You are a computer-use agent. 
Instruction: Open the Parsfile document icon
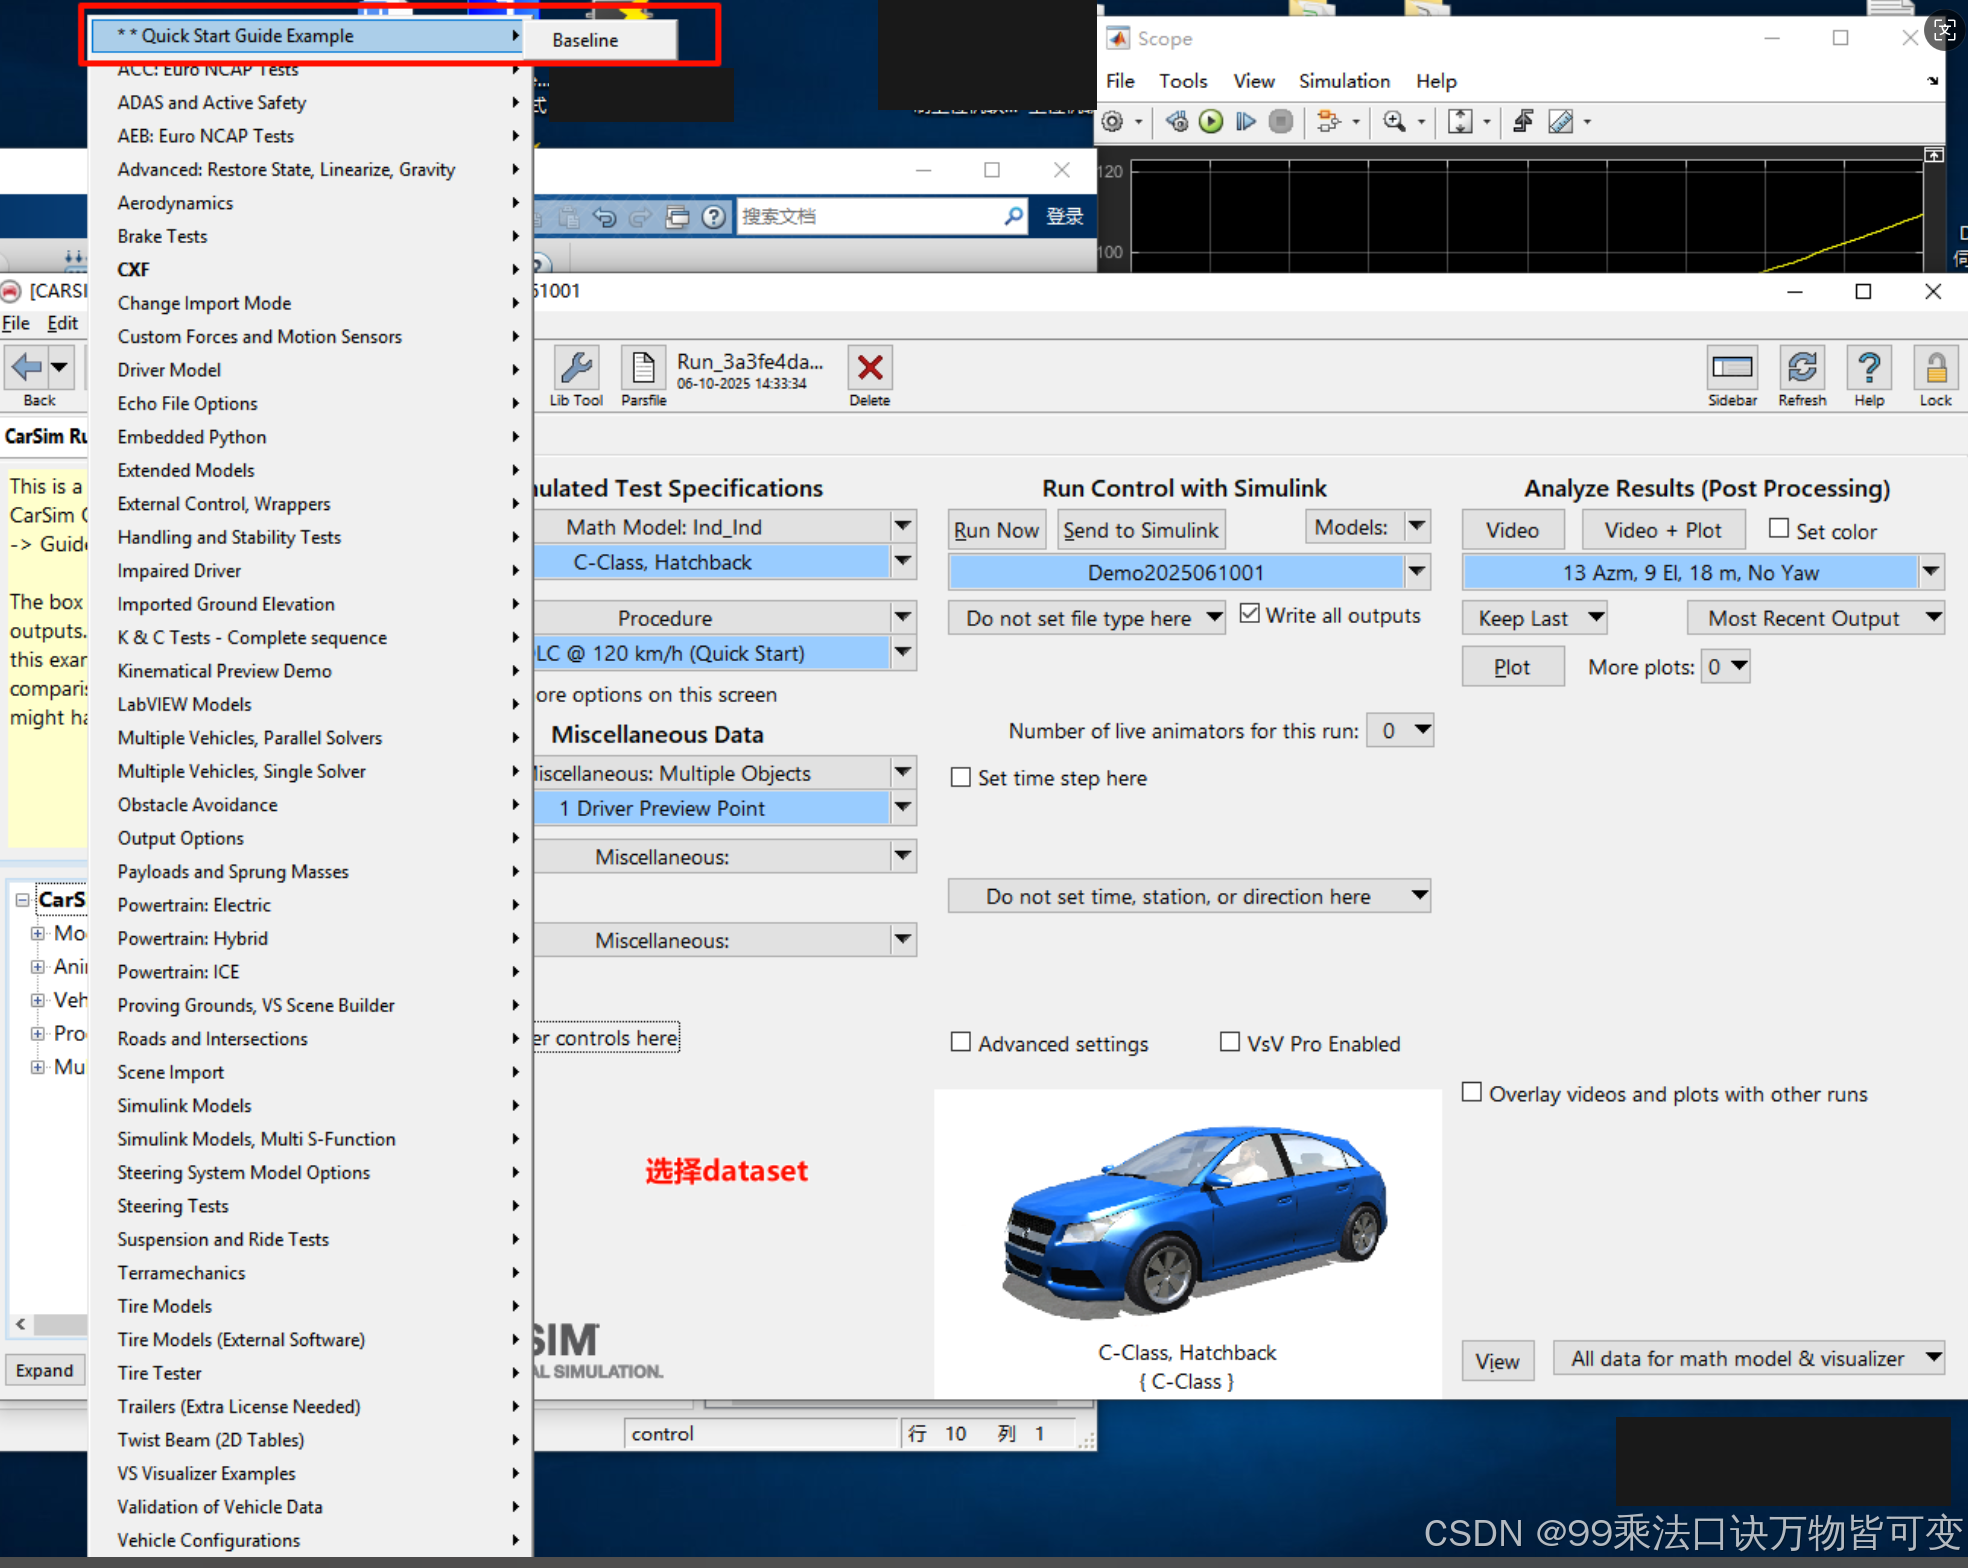[643, 369]
